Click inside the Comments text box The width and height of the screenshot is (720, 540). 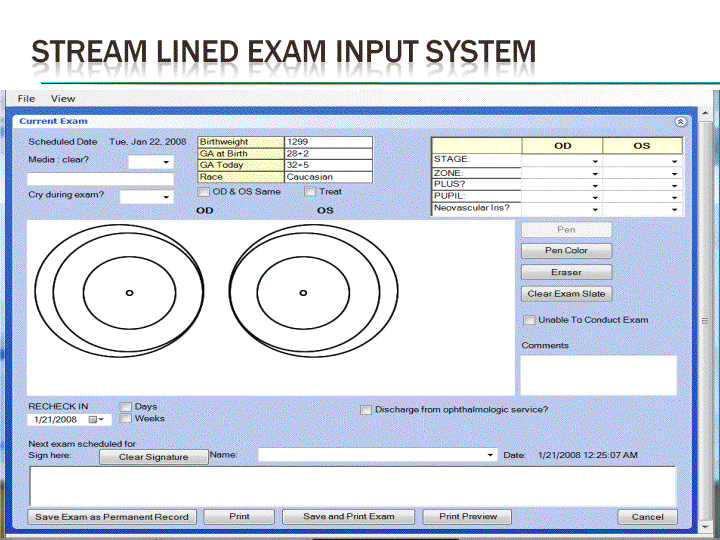coord(598,375)
